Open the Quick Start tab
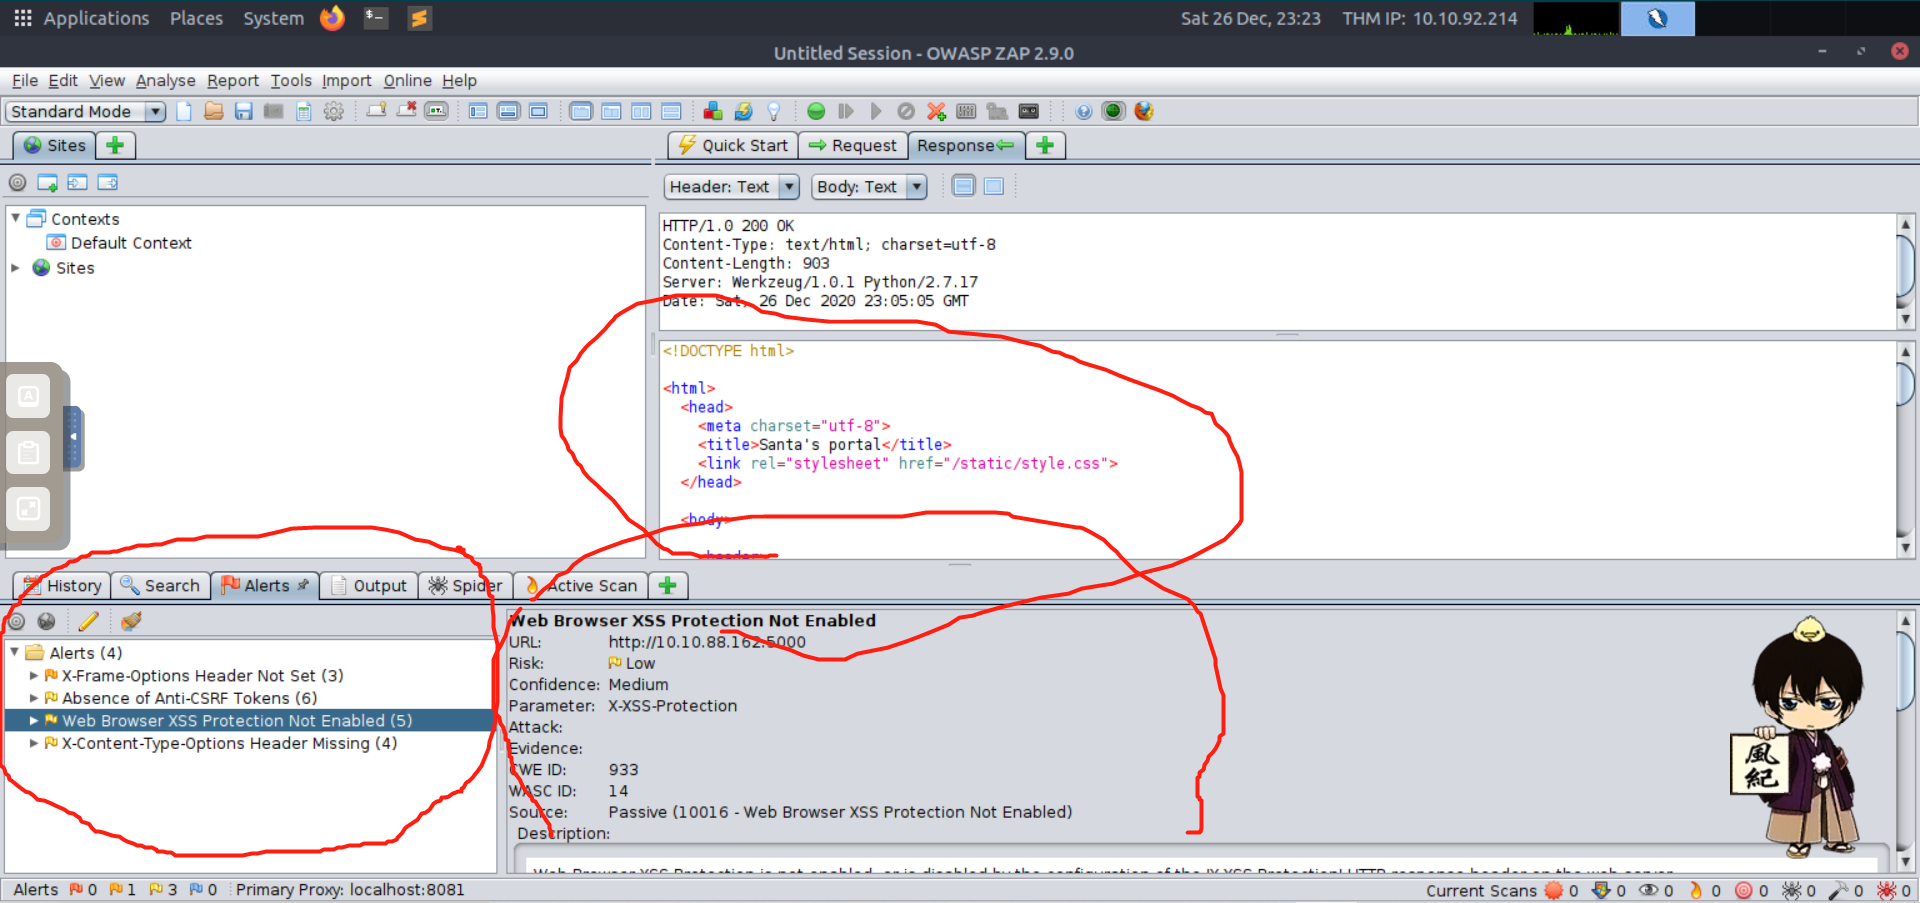Image resolution: width=1920 pixels, height=903 pixels. [x=733, y=146]
